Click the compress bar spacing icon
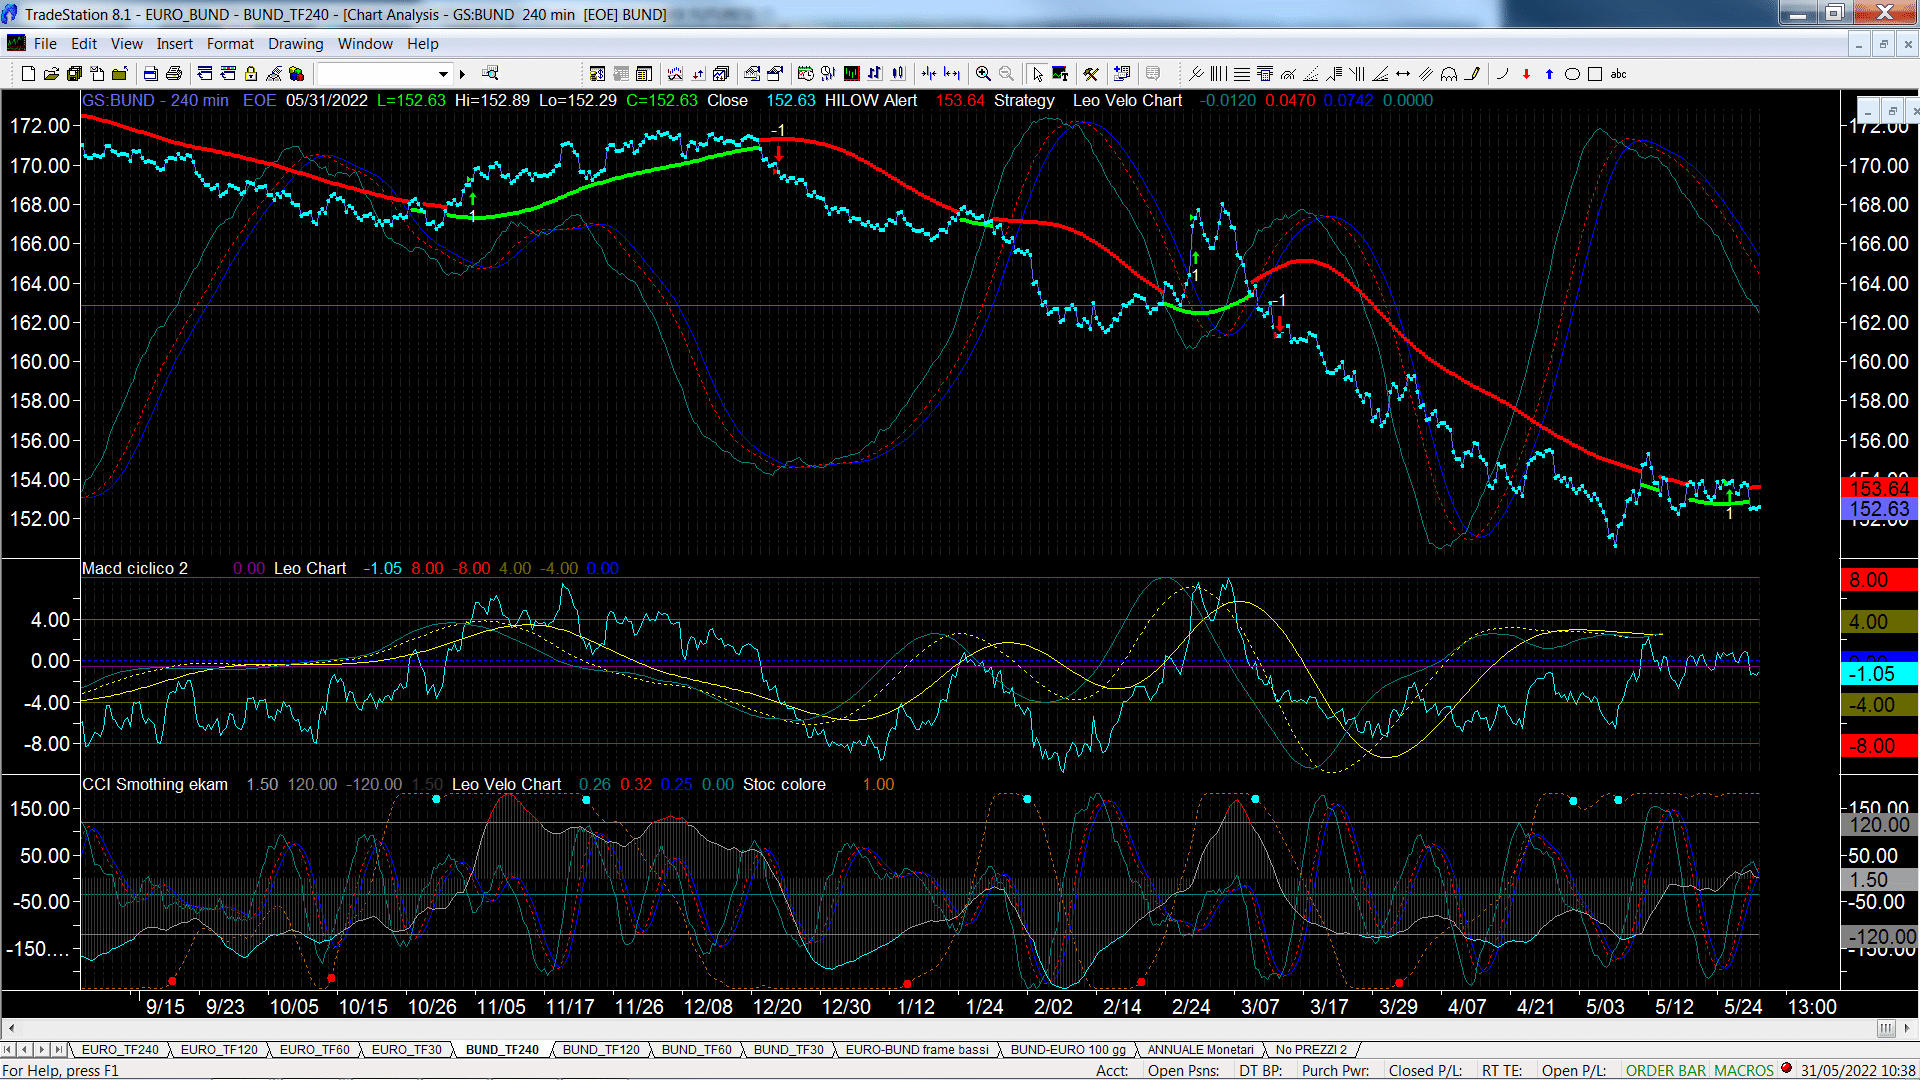 [929, 73]
